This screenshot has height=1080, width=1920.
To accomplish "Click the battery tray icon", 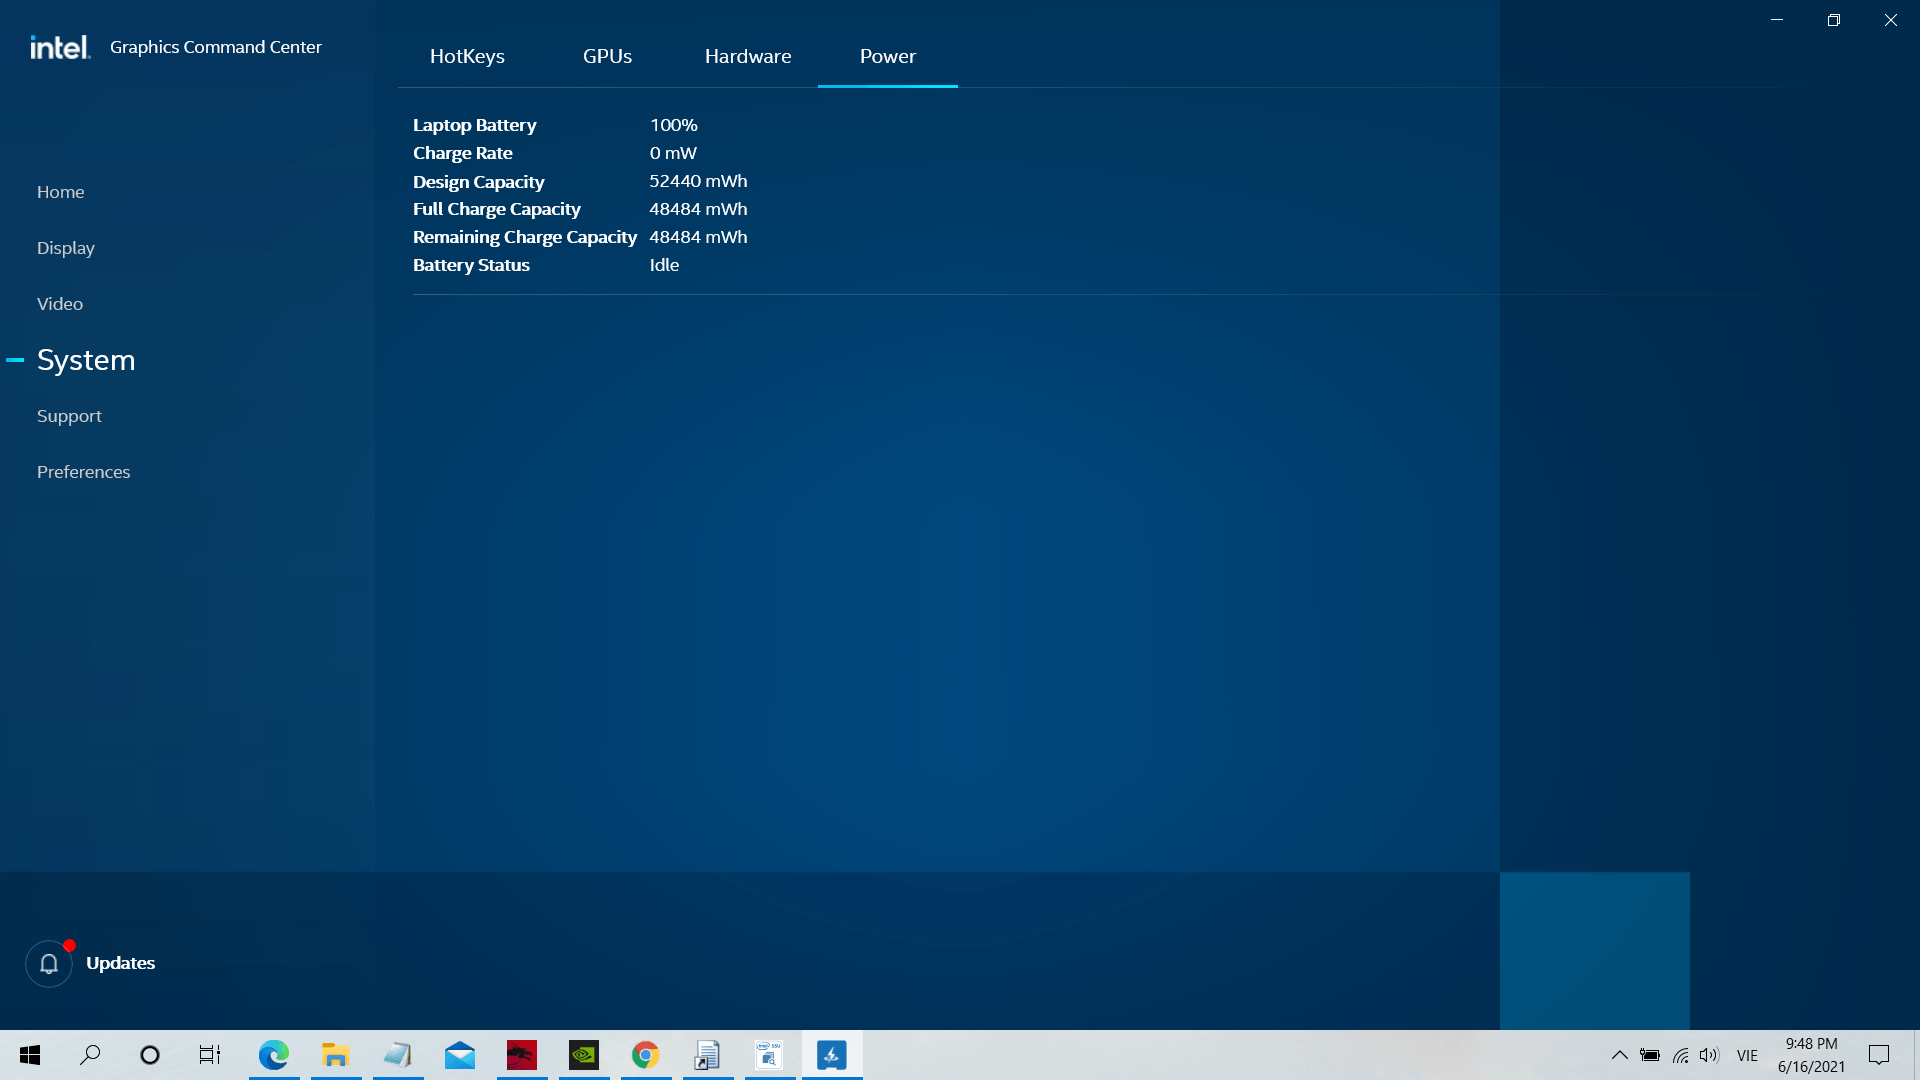I will [x=1650, y=1055].
